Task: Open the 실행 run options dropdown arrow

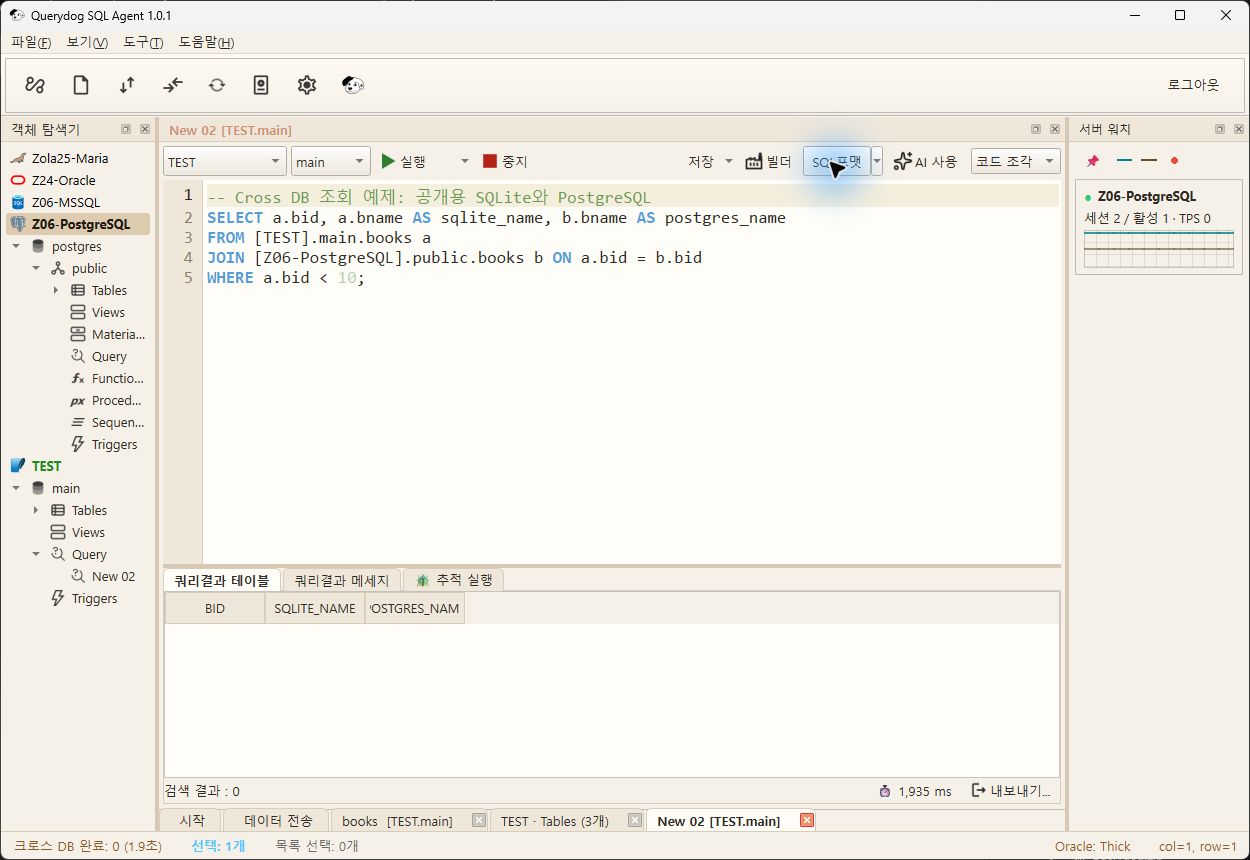Action: pos(464,161)
